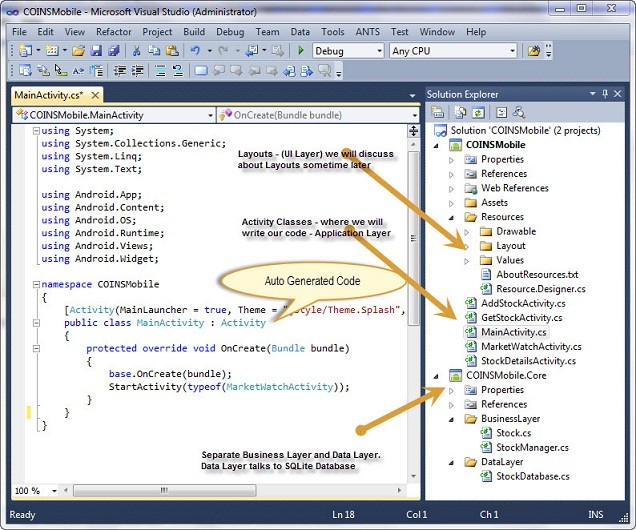
Task: Select AboutResources.txt file
Action: coord(537,275)
